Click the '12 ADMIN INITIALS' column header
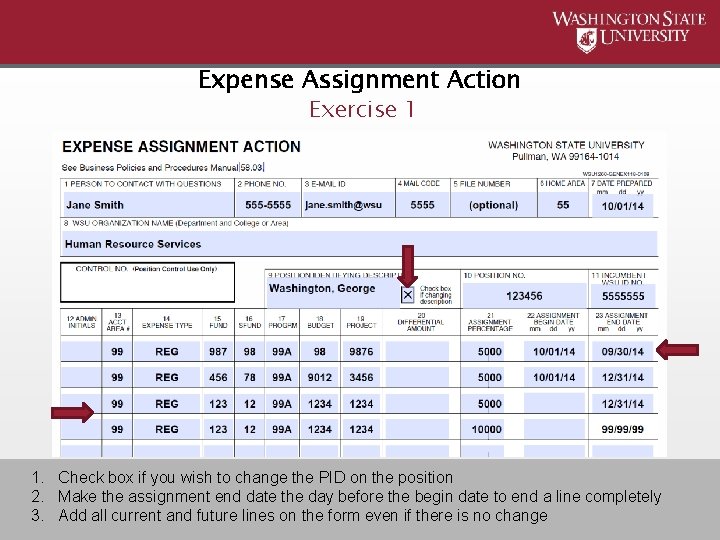The height and width of the screenshot is (540, 720). 81,322
